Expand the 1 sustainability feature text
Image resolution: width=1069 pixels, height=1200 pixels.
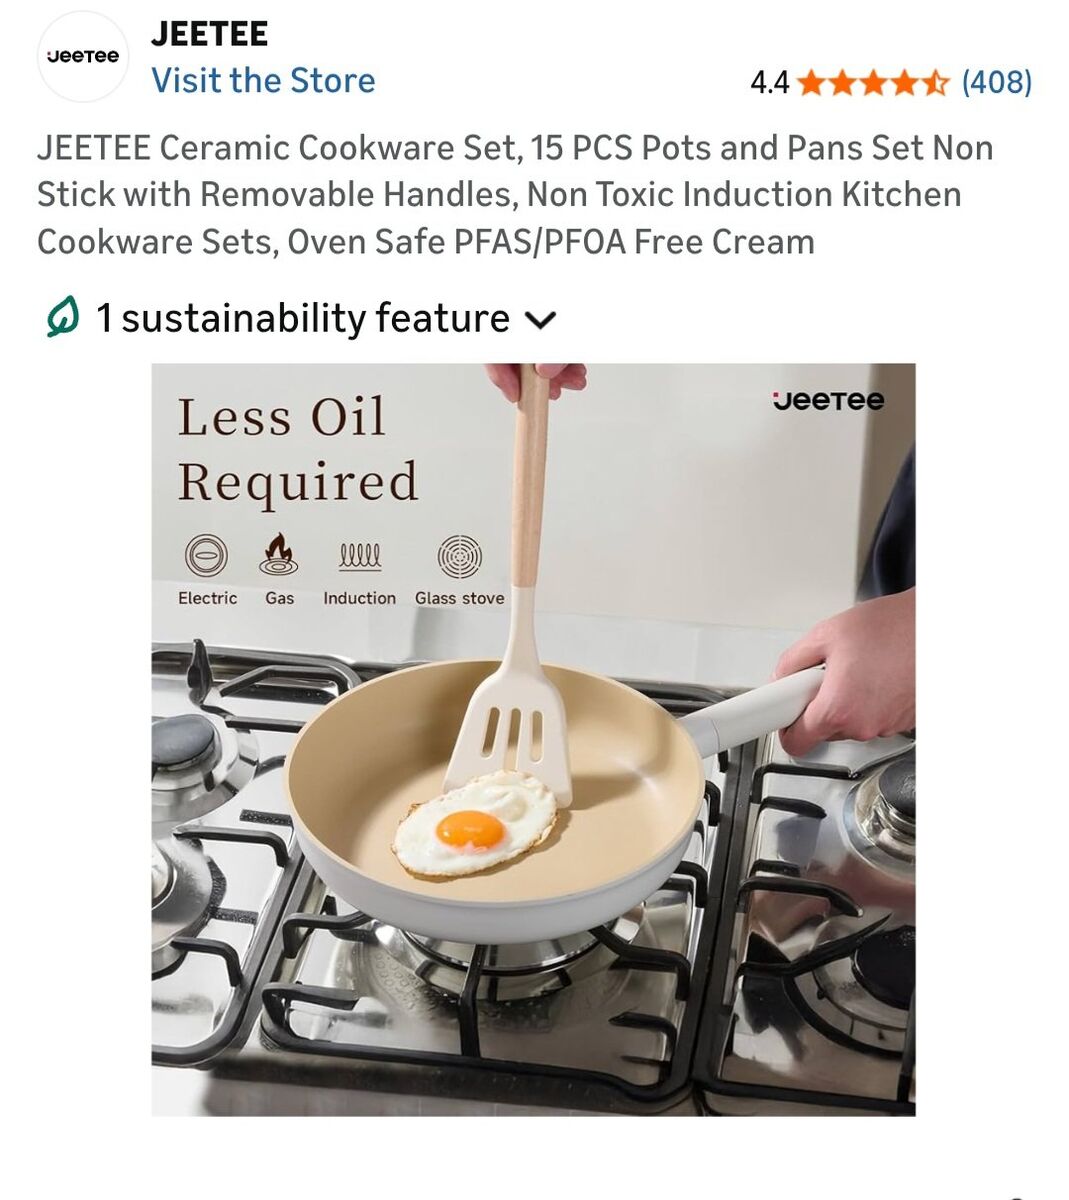click(303, 319)
